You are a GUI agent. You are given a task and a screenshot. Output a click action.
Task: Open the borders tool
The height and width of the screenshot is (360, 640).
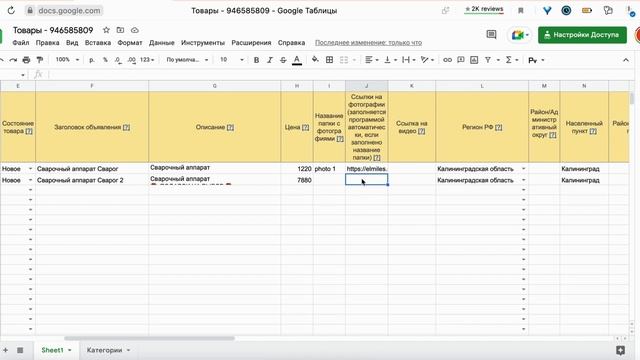coord(329,60)
